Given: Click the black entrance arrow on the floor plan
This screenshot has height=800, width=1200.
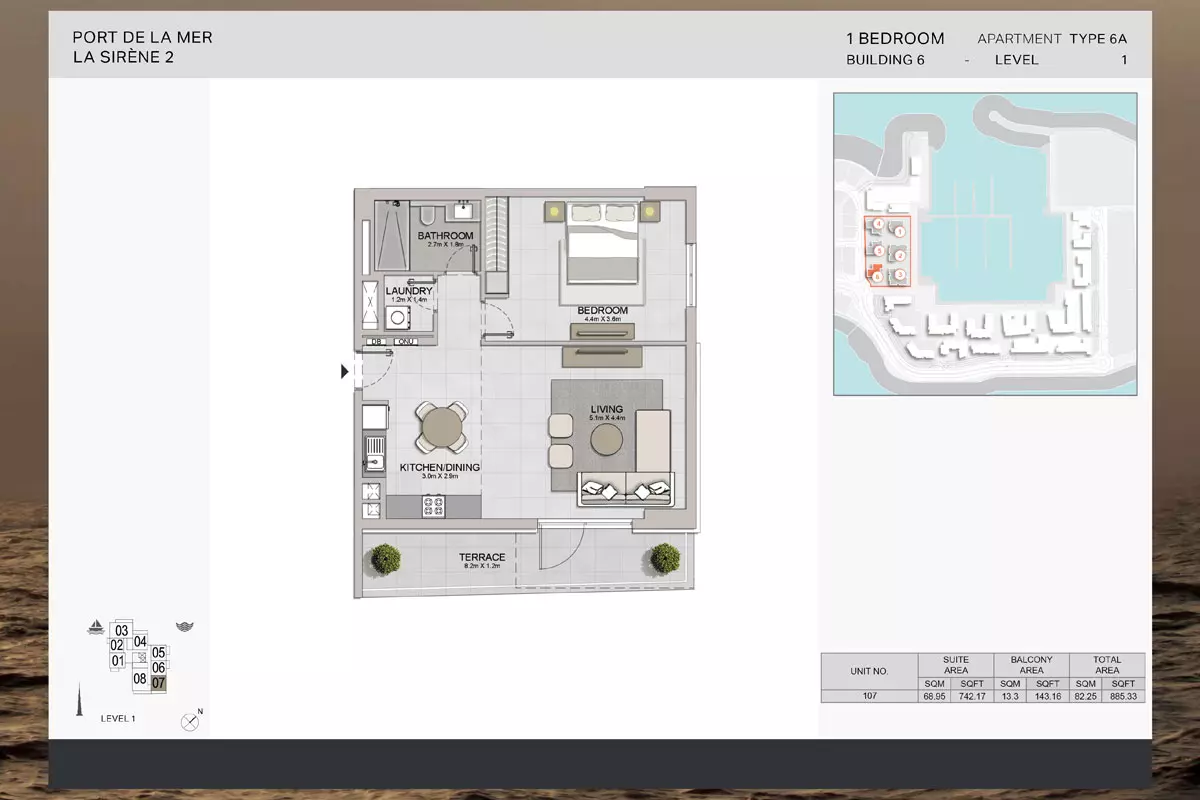Looking at the screenshot, I should point(345,372).
